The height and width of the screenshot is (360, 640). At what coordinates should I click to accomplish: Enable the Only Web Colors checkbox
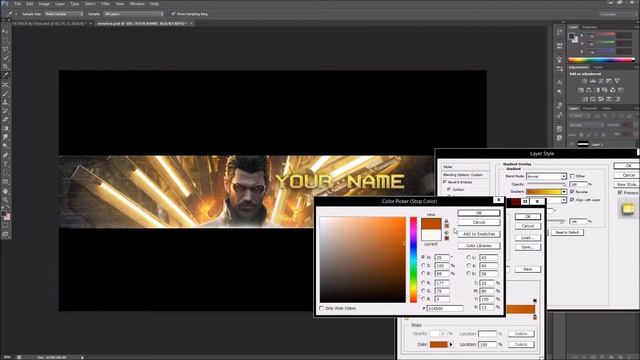[322, 308]
